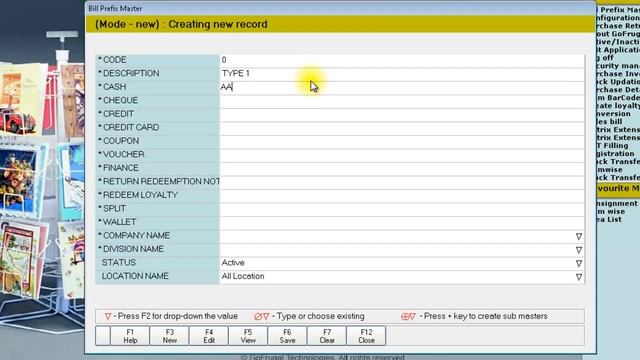Click the F1 Help button
640x360 pixels.
[130, 336]
